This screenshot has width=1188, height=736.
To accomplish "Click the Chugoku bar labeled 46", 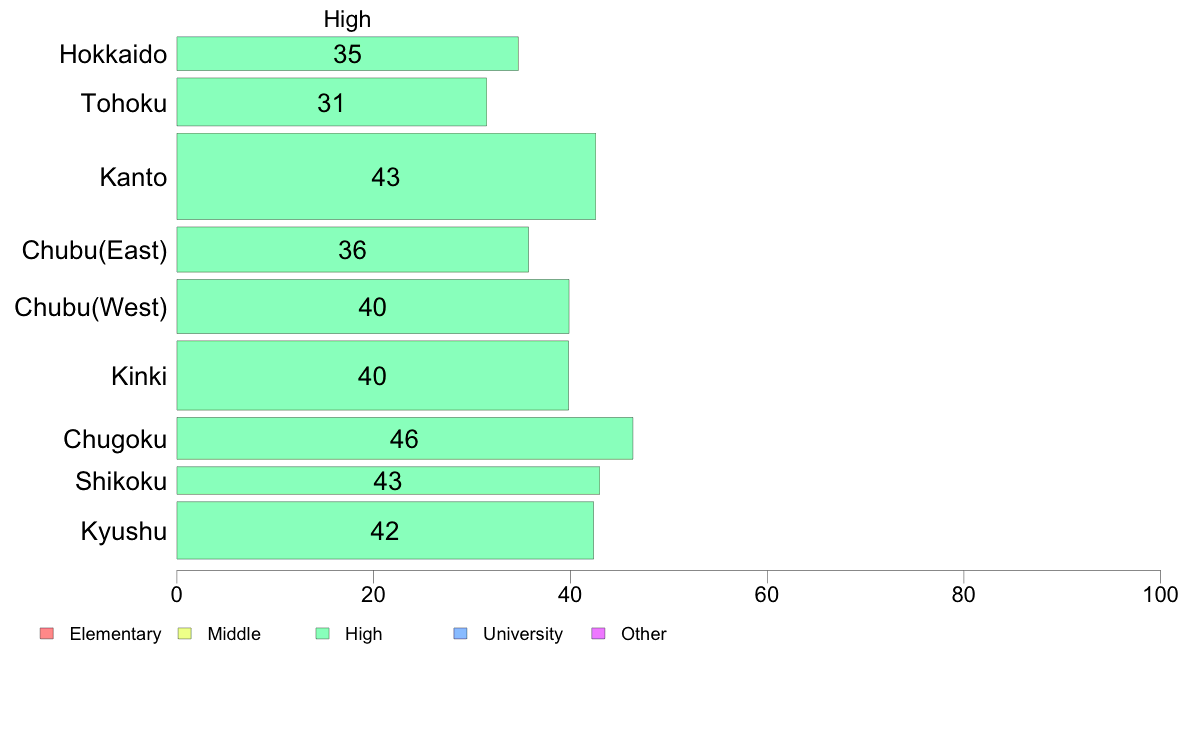I will click(405, 439).
